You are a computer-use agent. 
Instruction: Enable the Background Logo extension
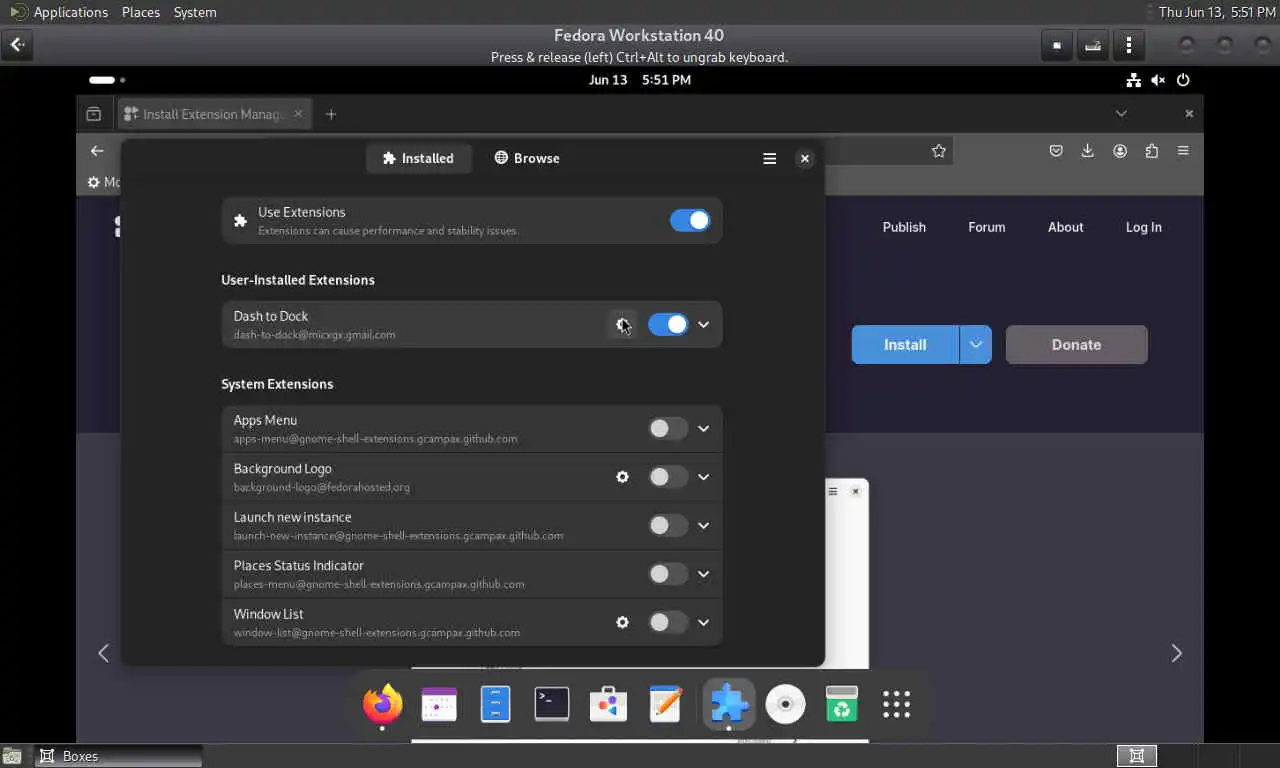click(x=668, y=477)
